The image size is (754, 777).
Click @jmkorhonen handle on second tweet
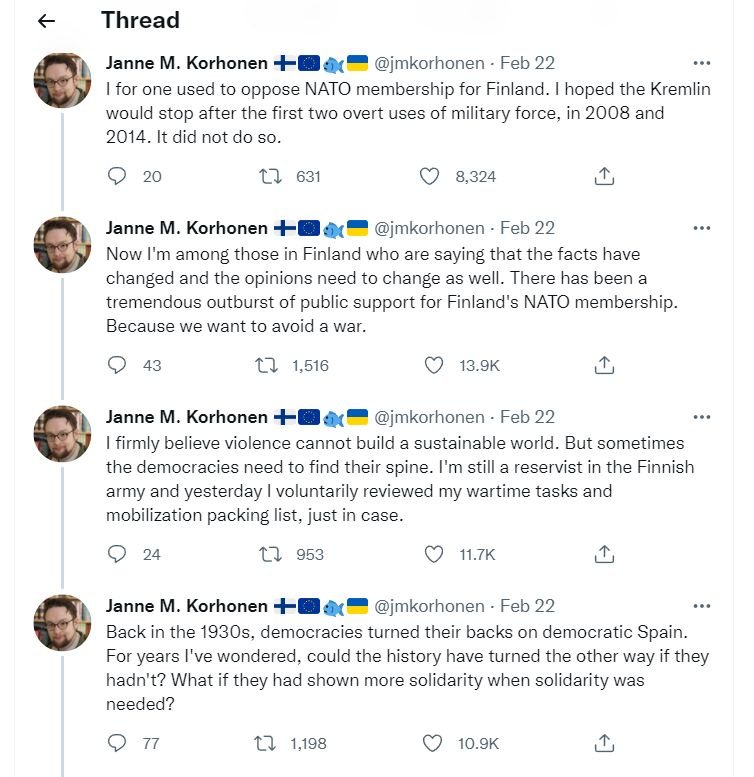429,228
